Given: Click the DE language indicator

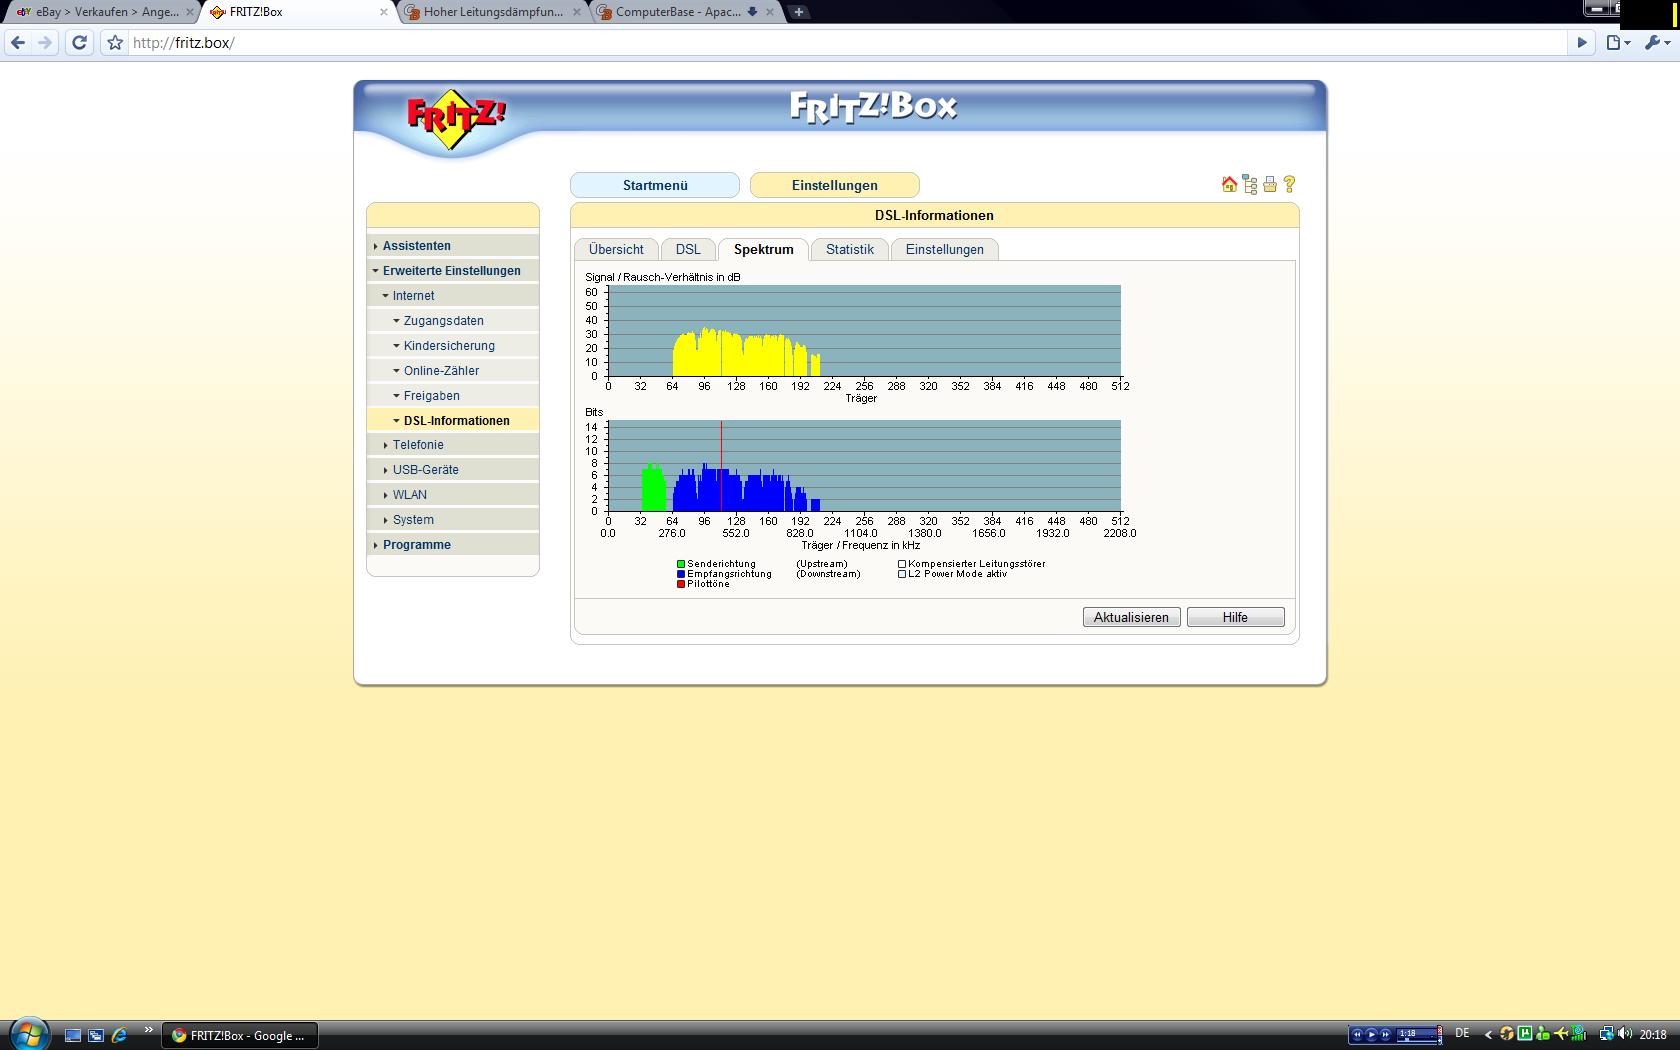Looking at the screenshot, I should 1462,1034.
